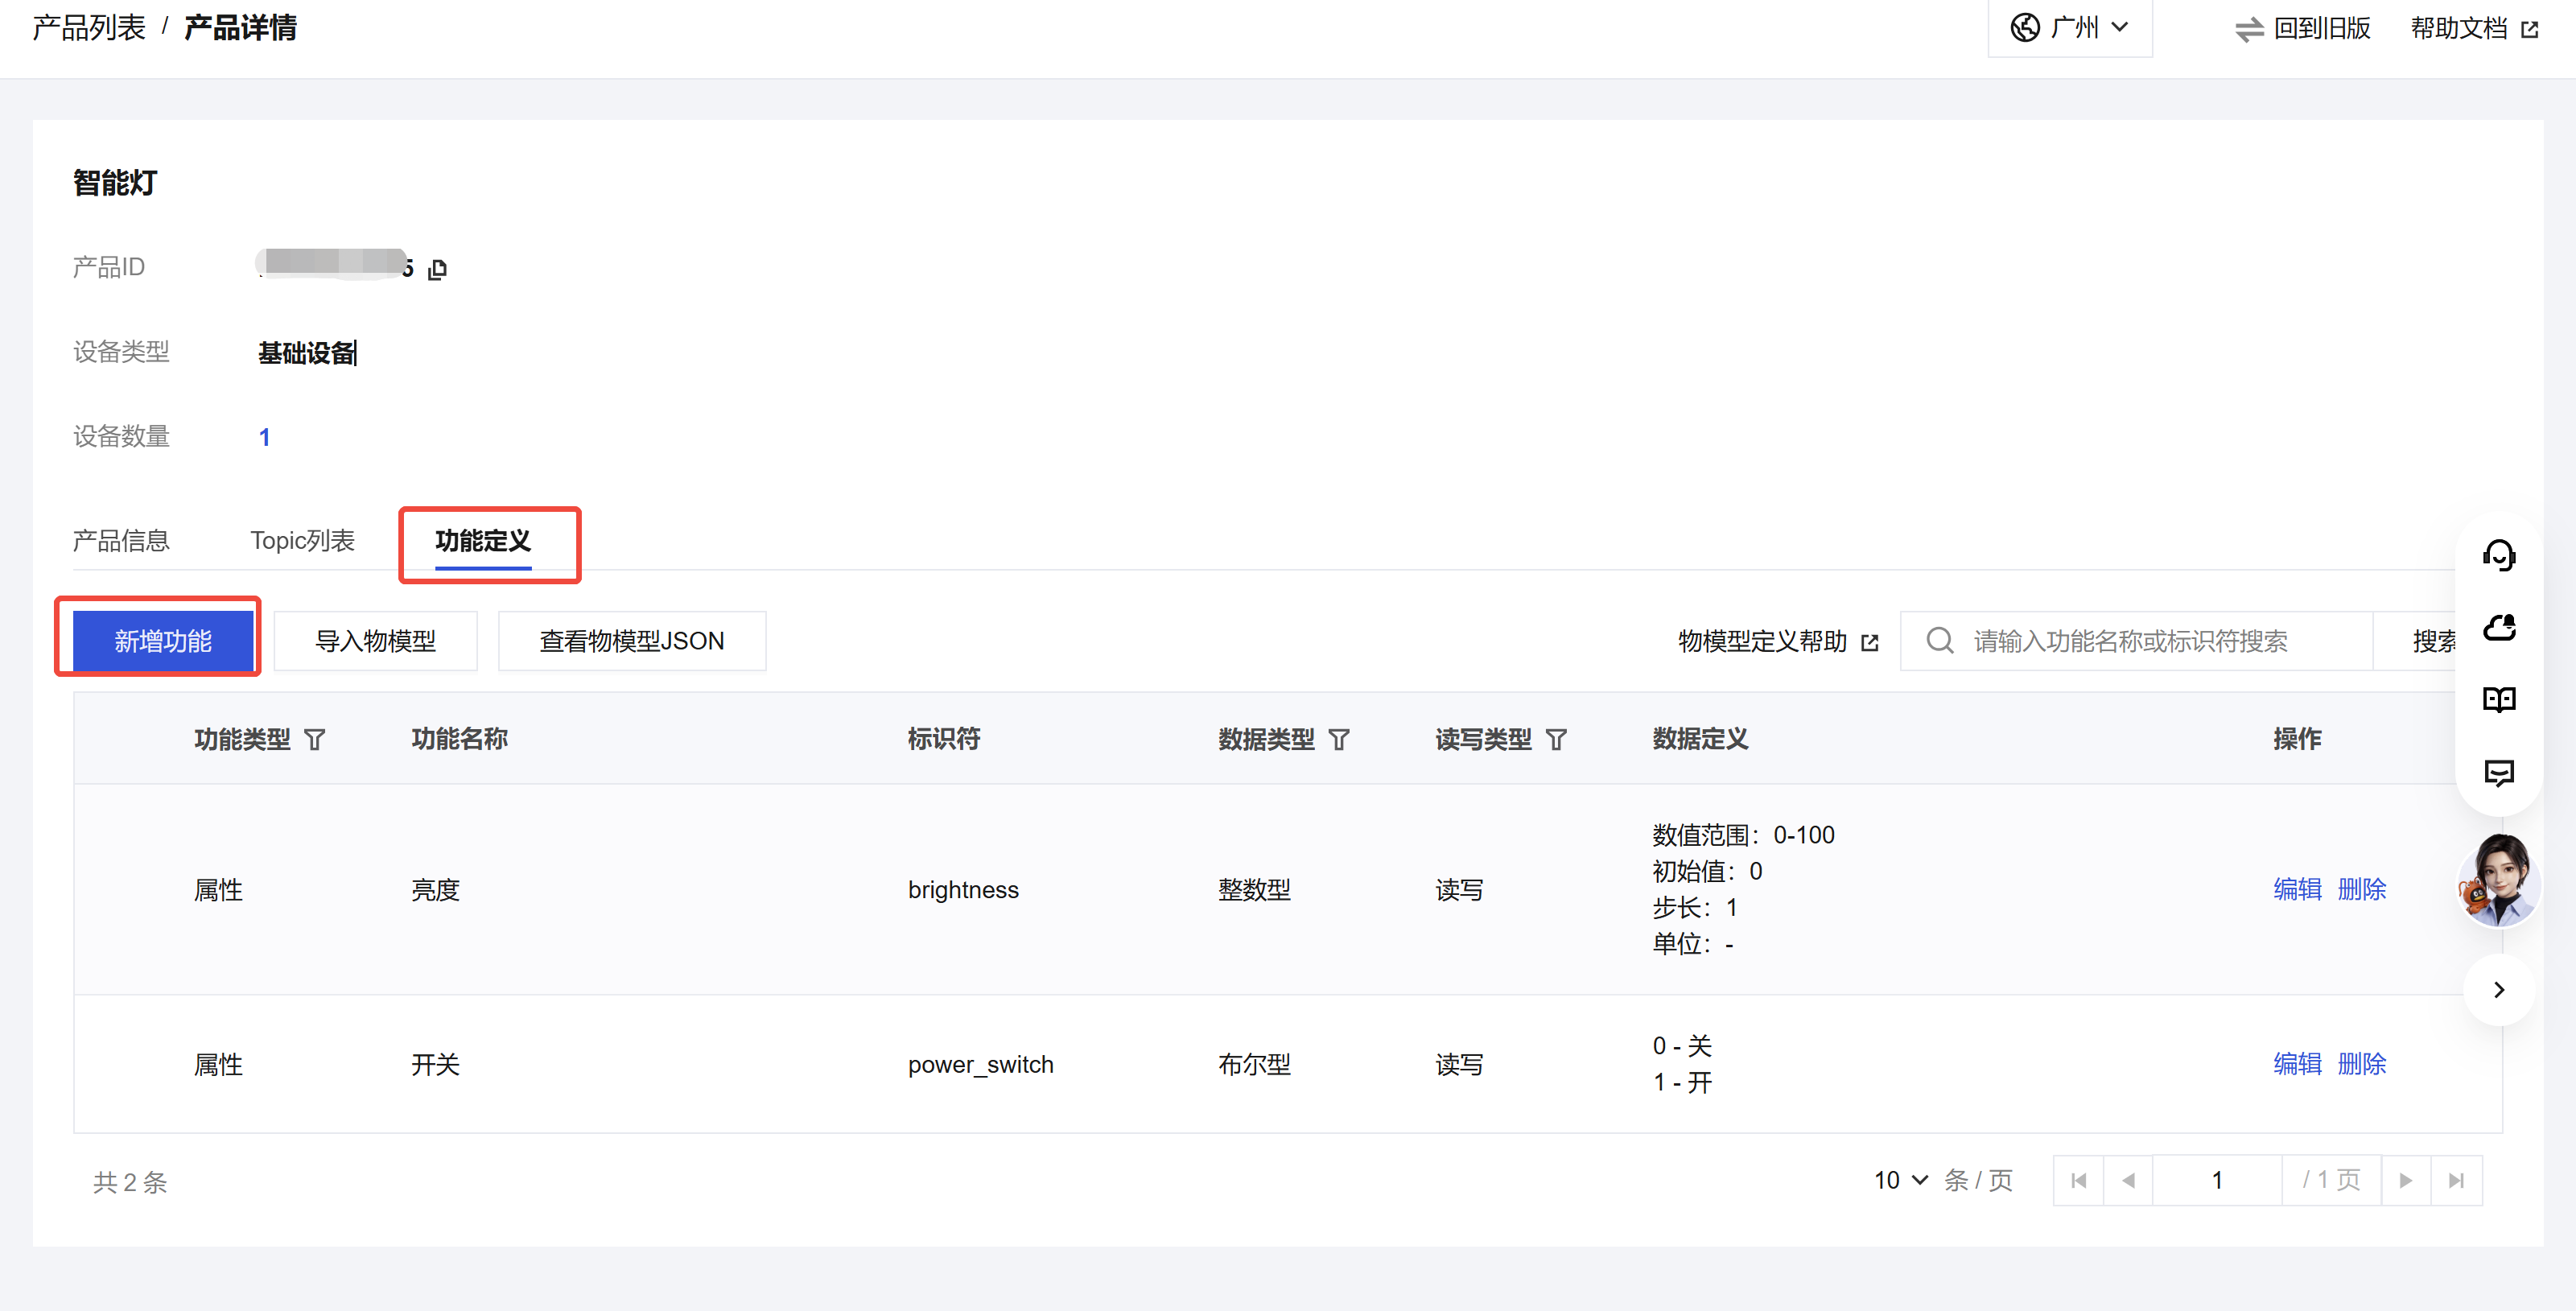Viewport: 2576px width, 1311px height.
Task: Click the feedback message sidebar icon
Action: [x=2498, y=772]
